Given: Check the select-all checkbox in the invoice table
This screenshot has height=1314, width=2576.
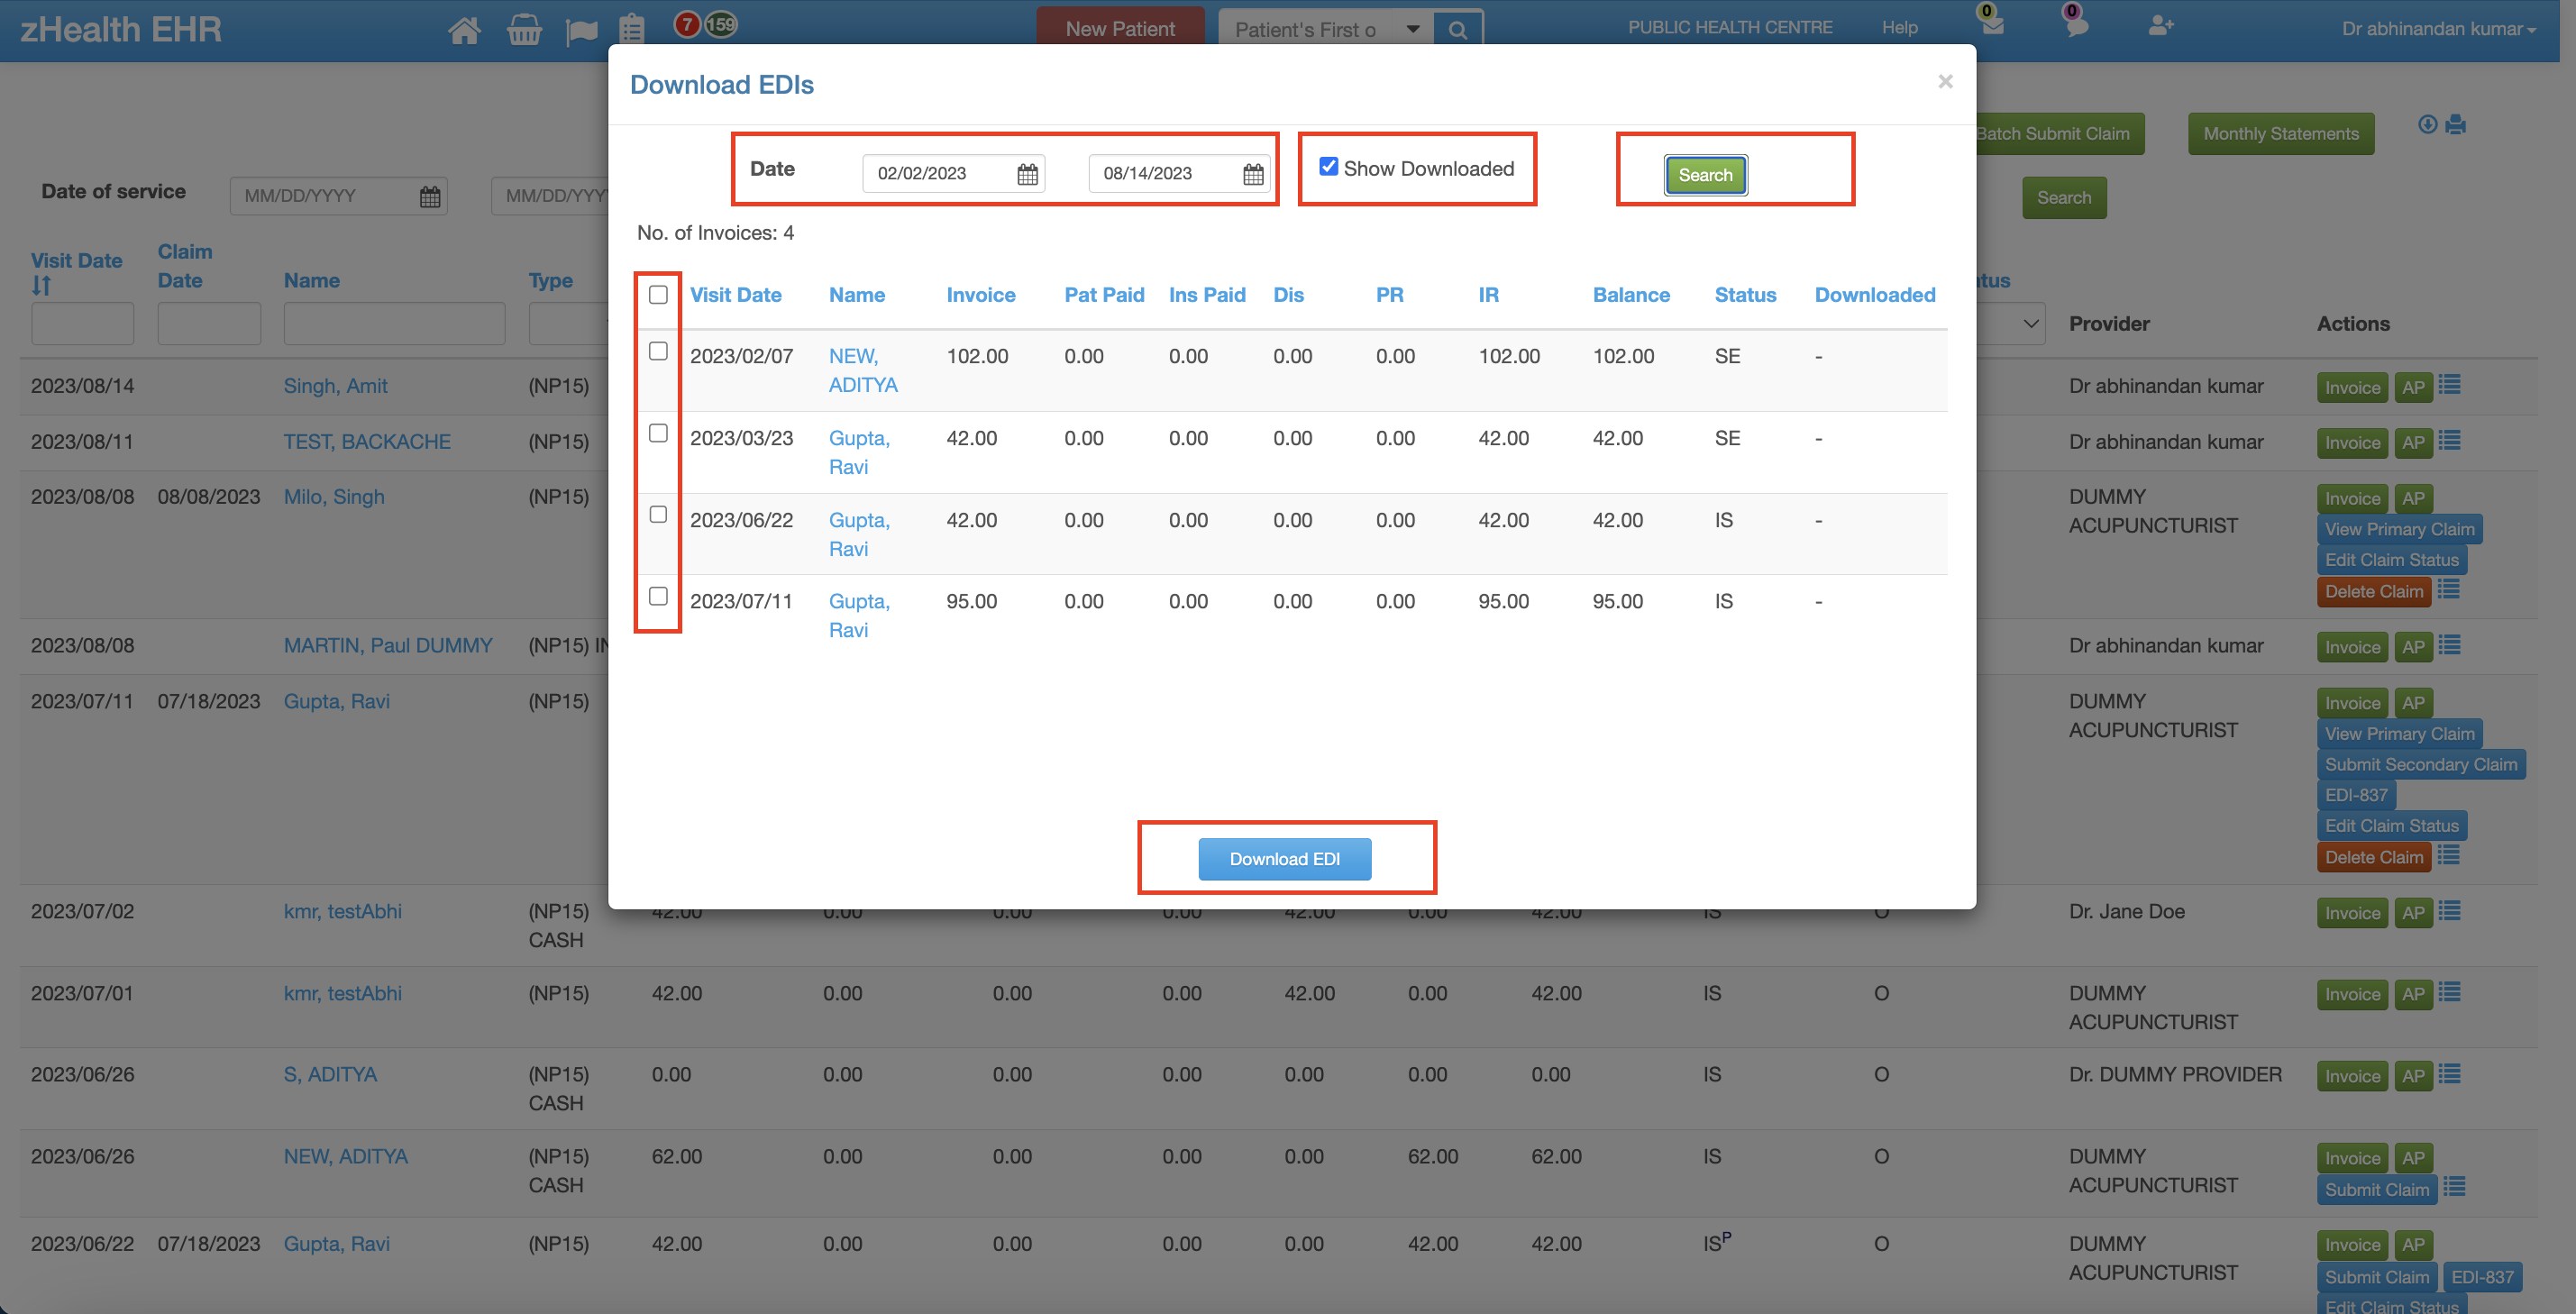Looking at the screenshot, I should coord(658,295).
